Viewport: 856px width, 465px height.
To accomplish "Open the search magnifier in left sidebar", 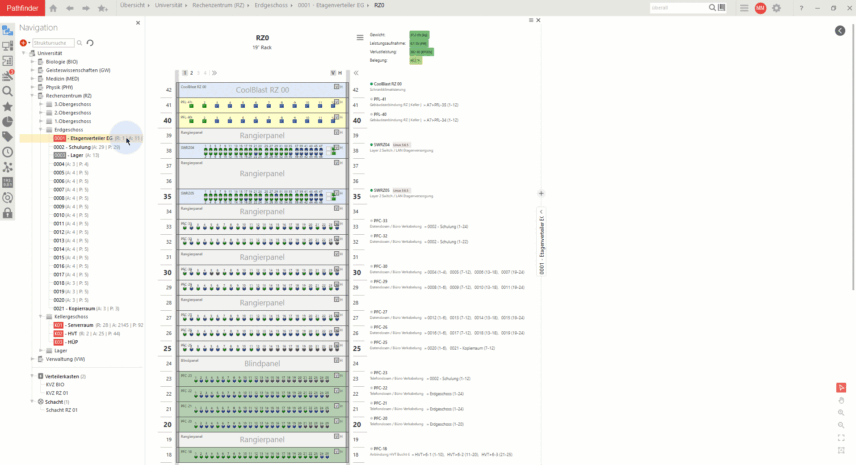I will click(x=8, y=91).
